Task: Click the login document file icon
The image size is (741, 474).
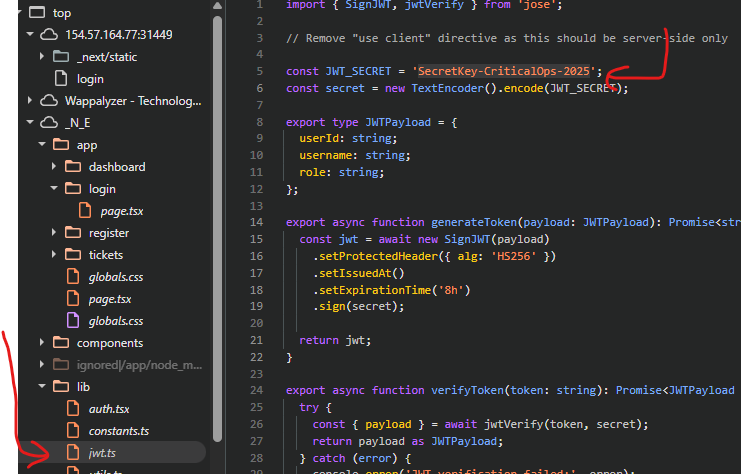Action: (61, 78)
